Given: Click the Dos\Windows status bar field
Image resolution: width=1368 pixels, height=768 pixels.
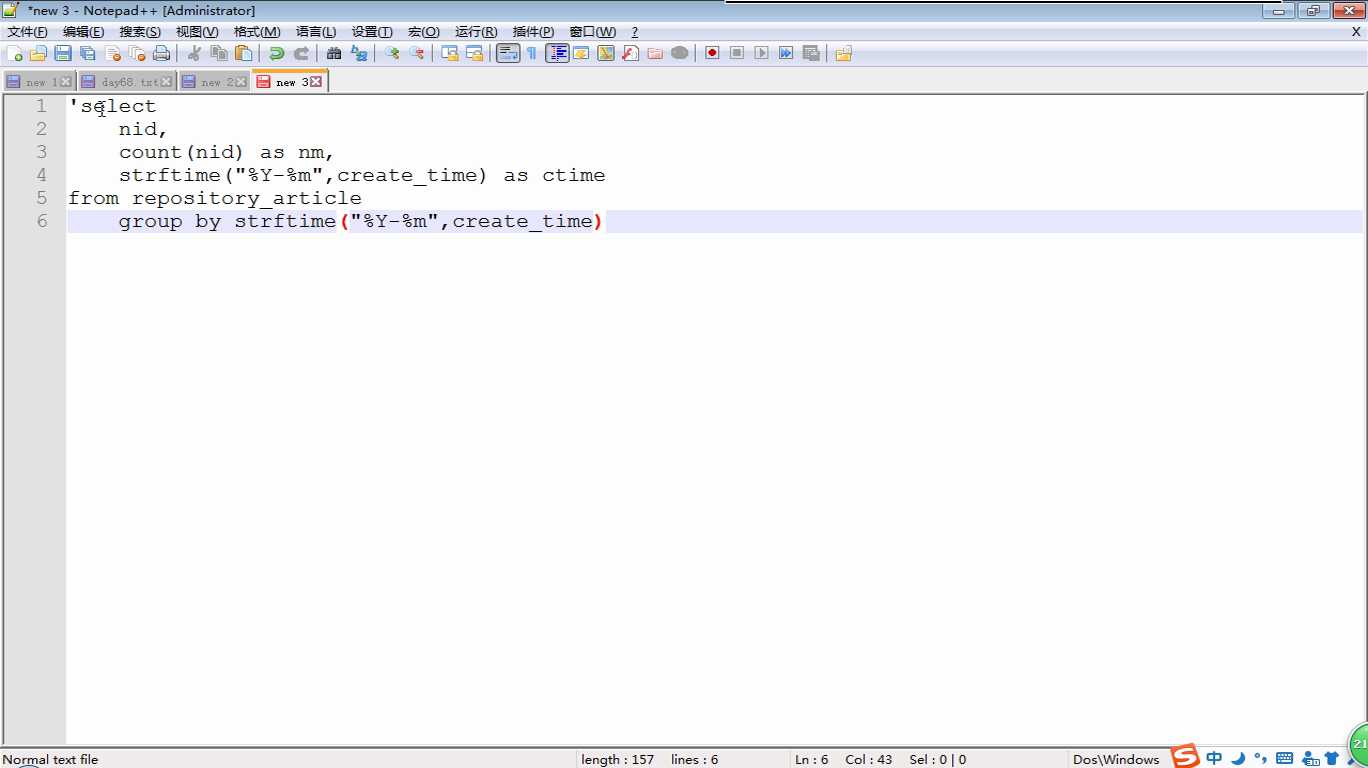Looking at the screenshot, I should (x=1116, y=759).
